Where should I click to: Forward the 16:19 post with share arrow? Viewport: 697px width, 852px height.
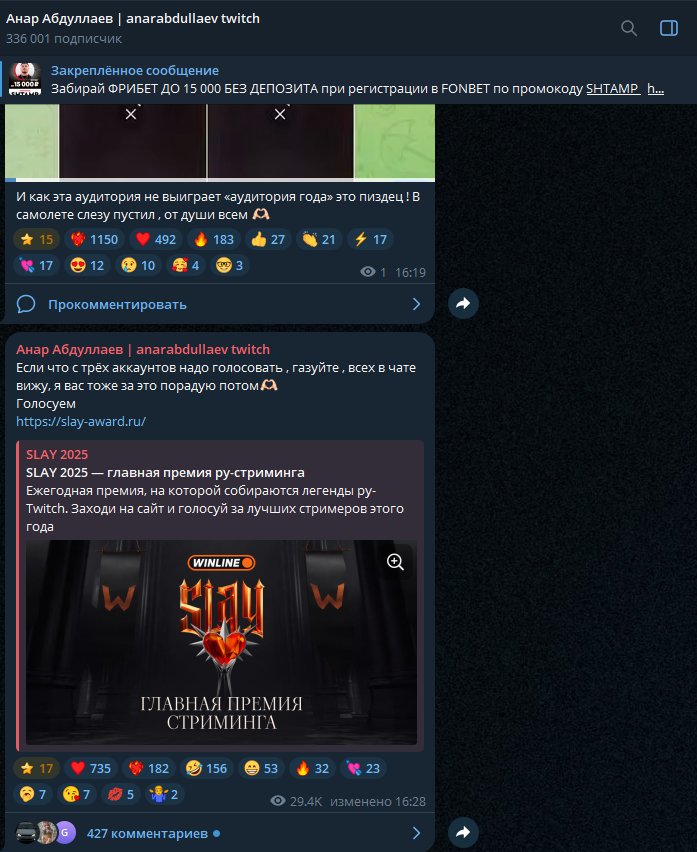[x=463, y=304]
